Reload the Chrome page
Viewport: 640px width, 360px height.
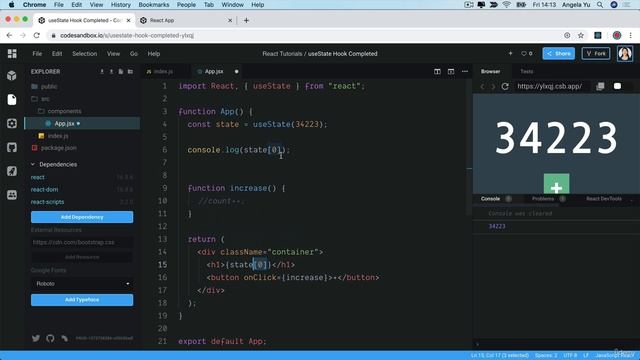[x=37, y=36]
